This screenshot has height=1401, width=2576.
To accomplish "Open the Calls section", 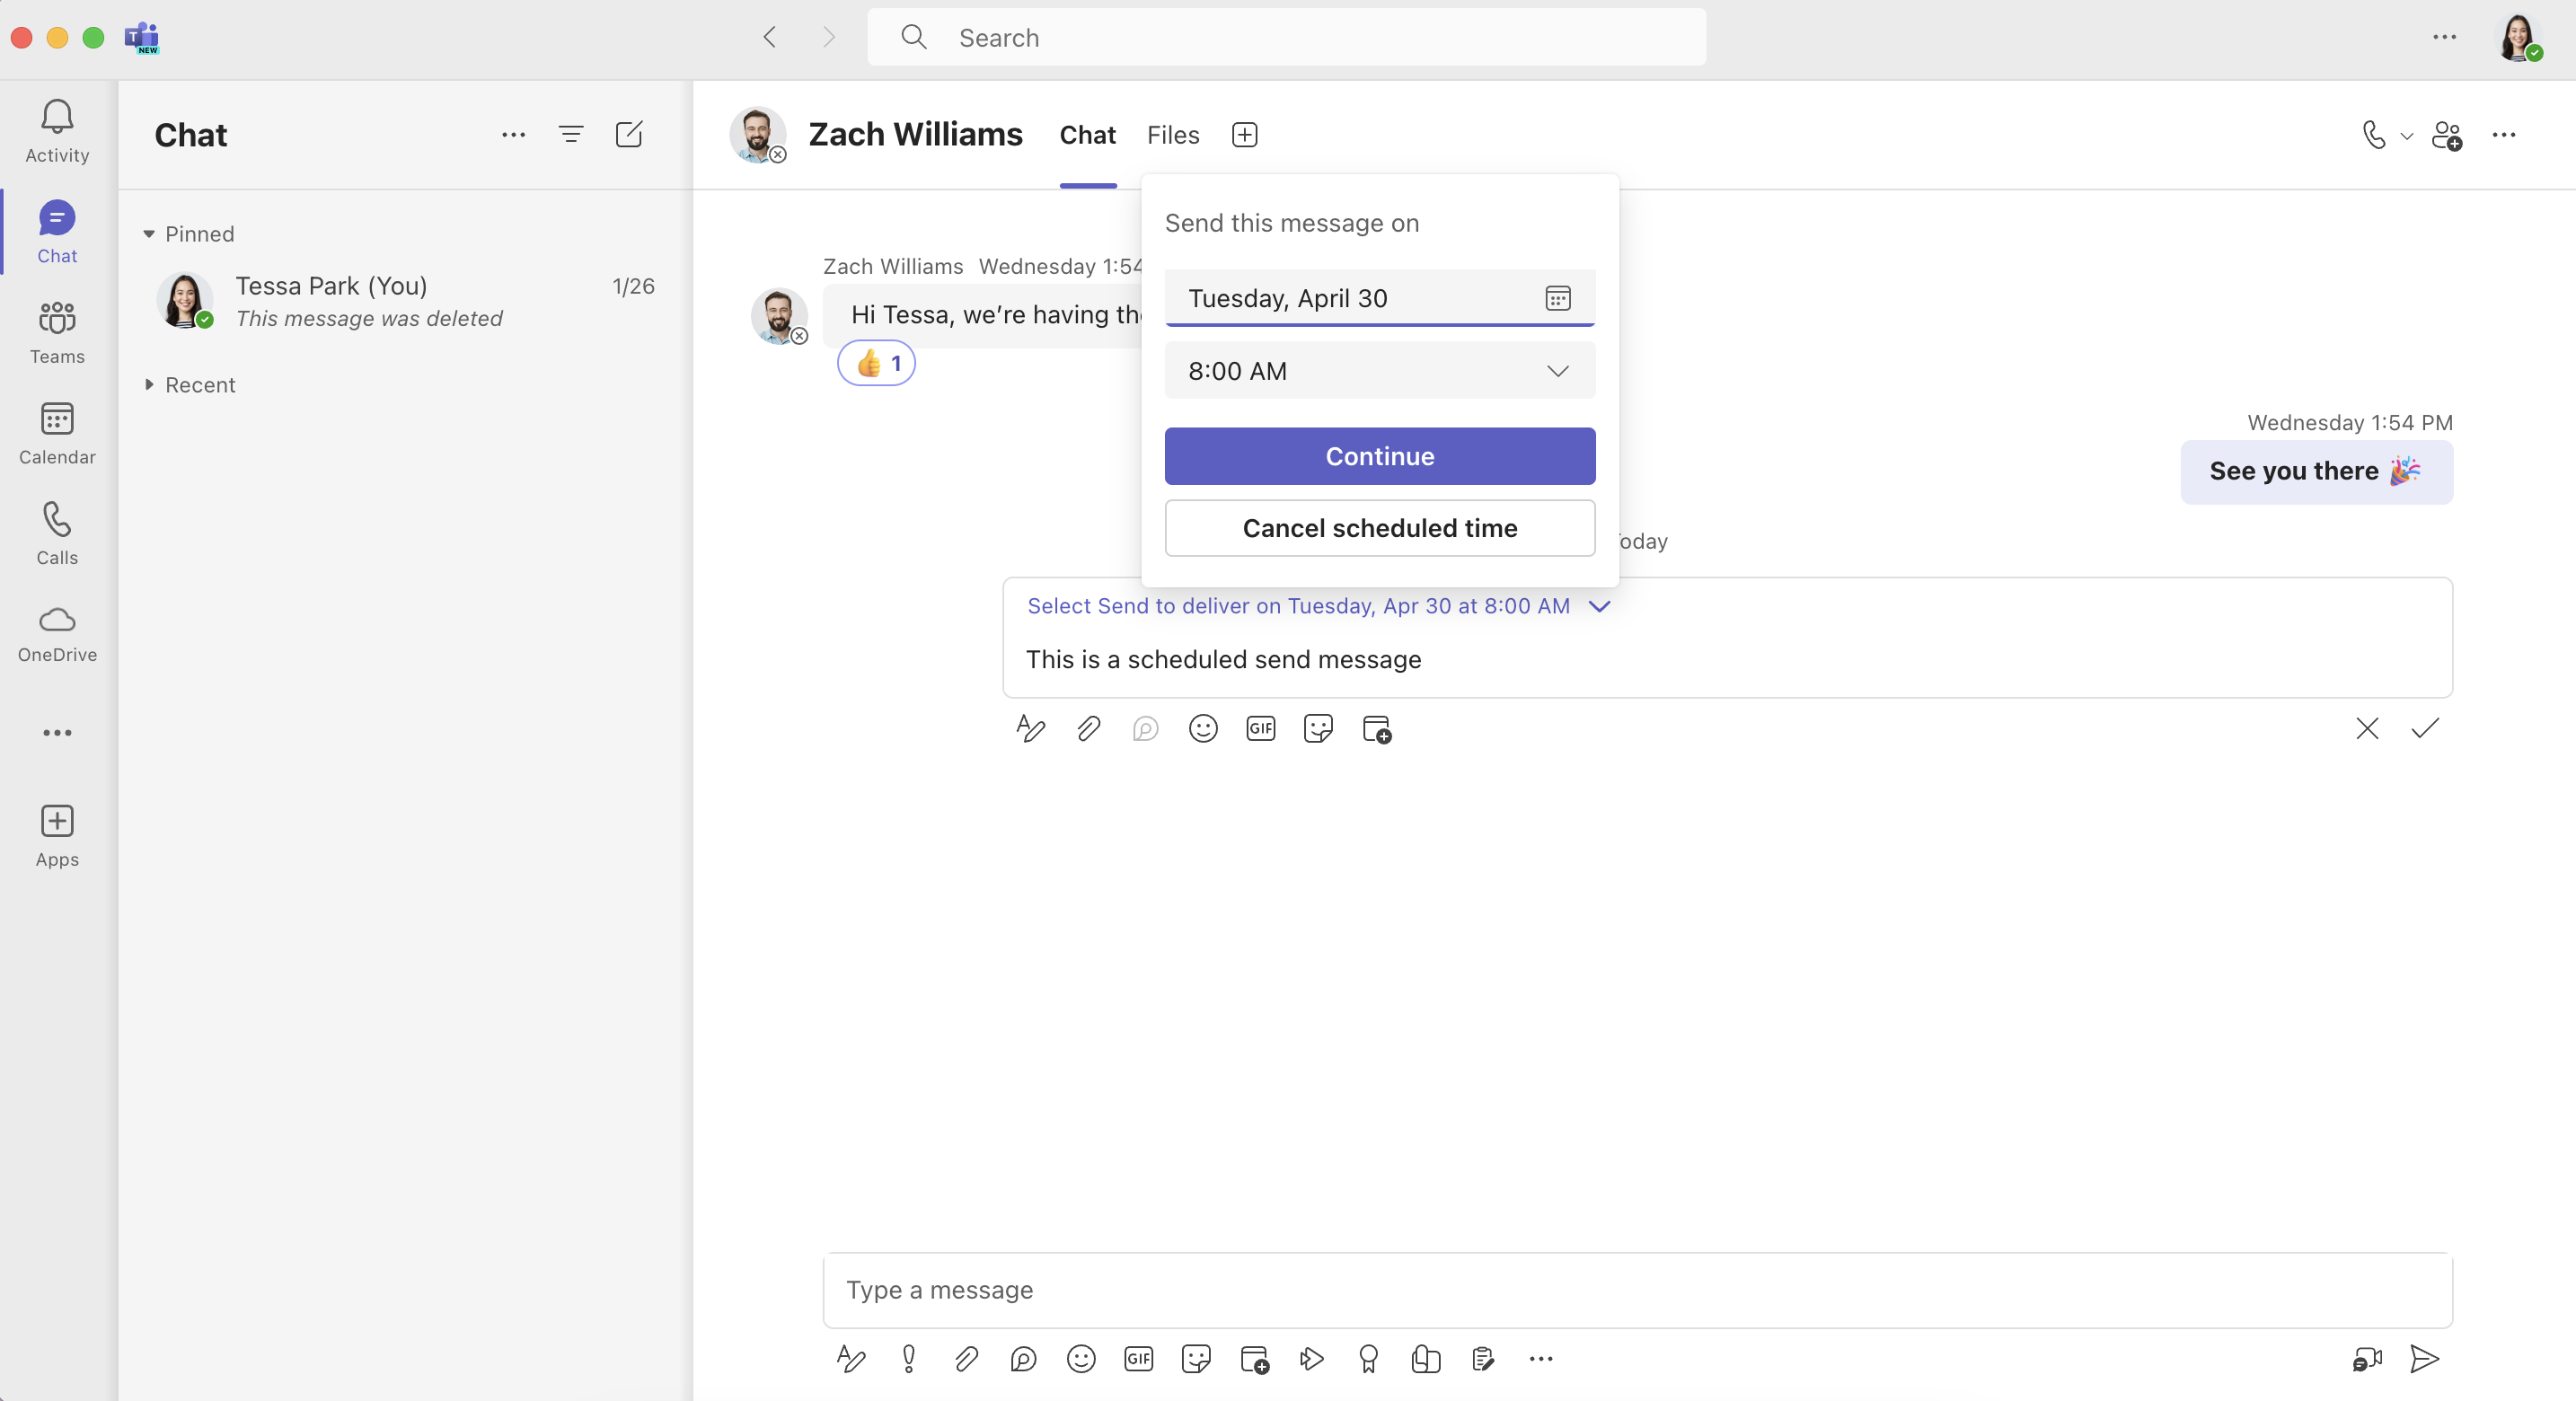I will 56,533.
